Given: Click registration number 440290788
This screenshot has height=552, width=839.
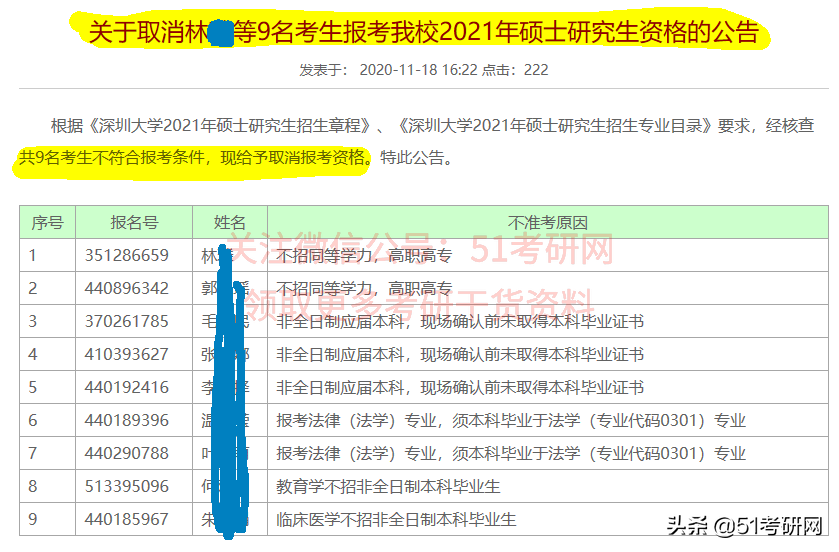Looking at the screenshot, I should tap(126, 454).
